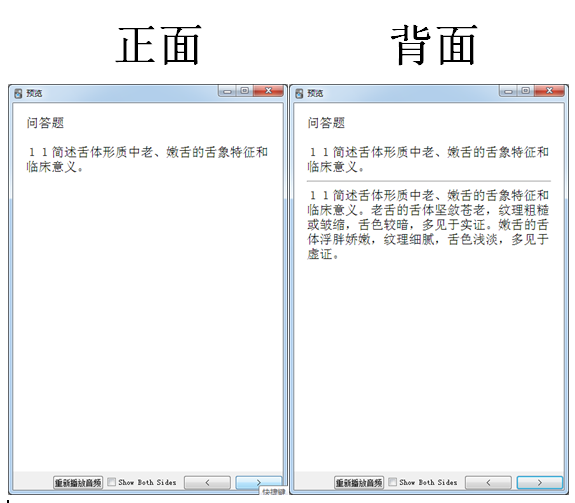Click 重新播放音频 button in left window
The image size is (575, 503).
pyautogui.click(x=78, y=483)
